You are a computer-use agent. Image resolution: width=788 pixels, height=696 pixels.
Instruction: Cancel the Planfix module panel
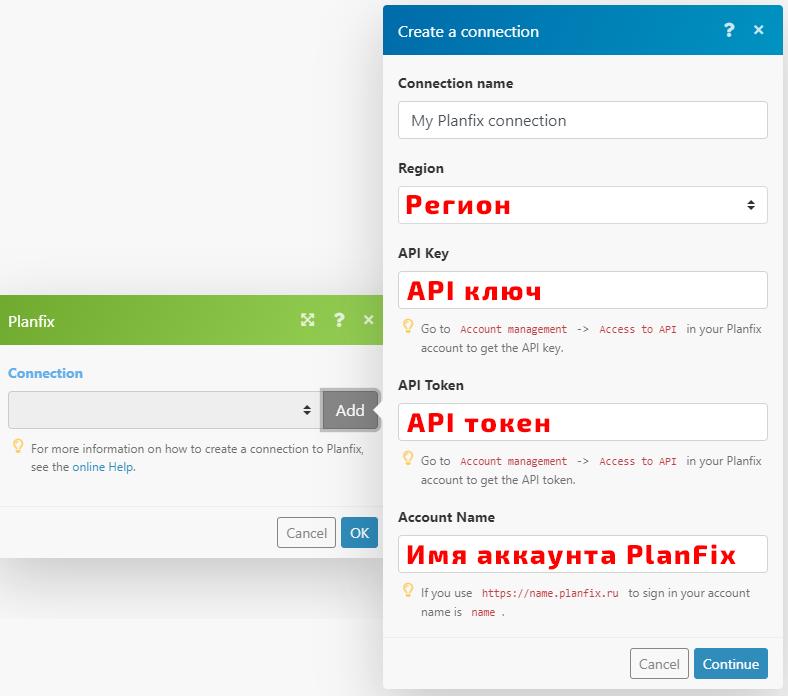pyautogui.click(x=306, y=532)
